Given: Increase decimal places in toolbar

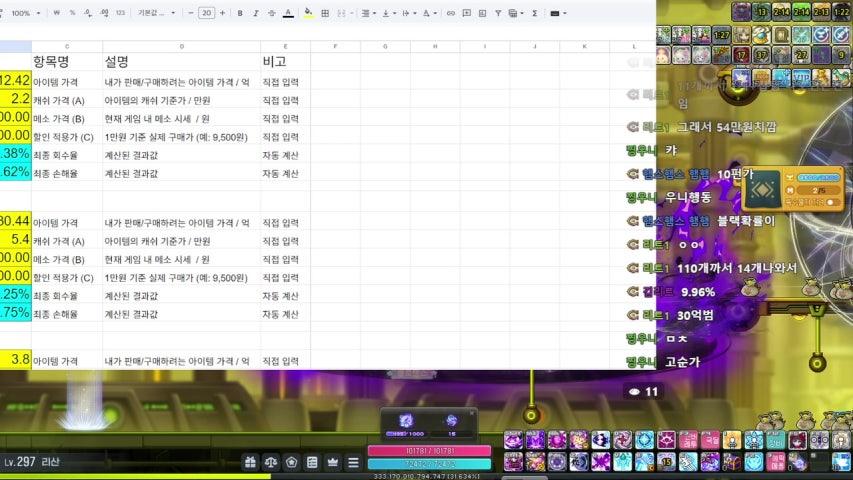Looking at the screenshot, I should pos(104,13).
